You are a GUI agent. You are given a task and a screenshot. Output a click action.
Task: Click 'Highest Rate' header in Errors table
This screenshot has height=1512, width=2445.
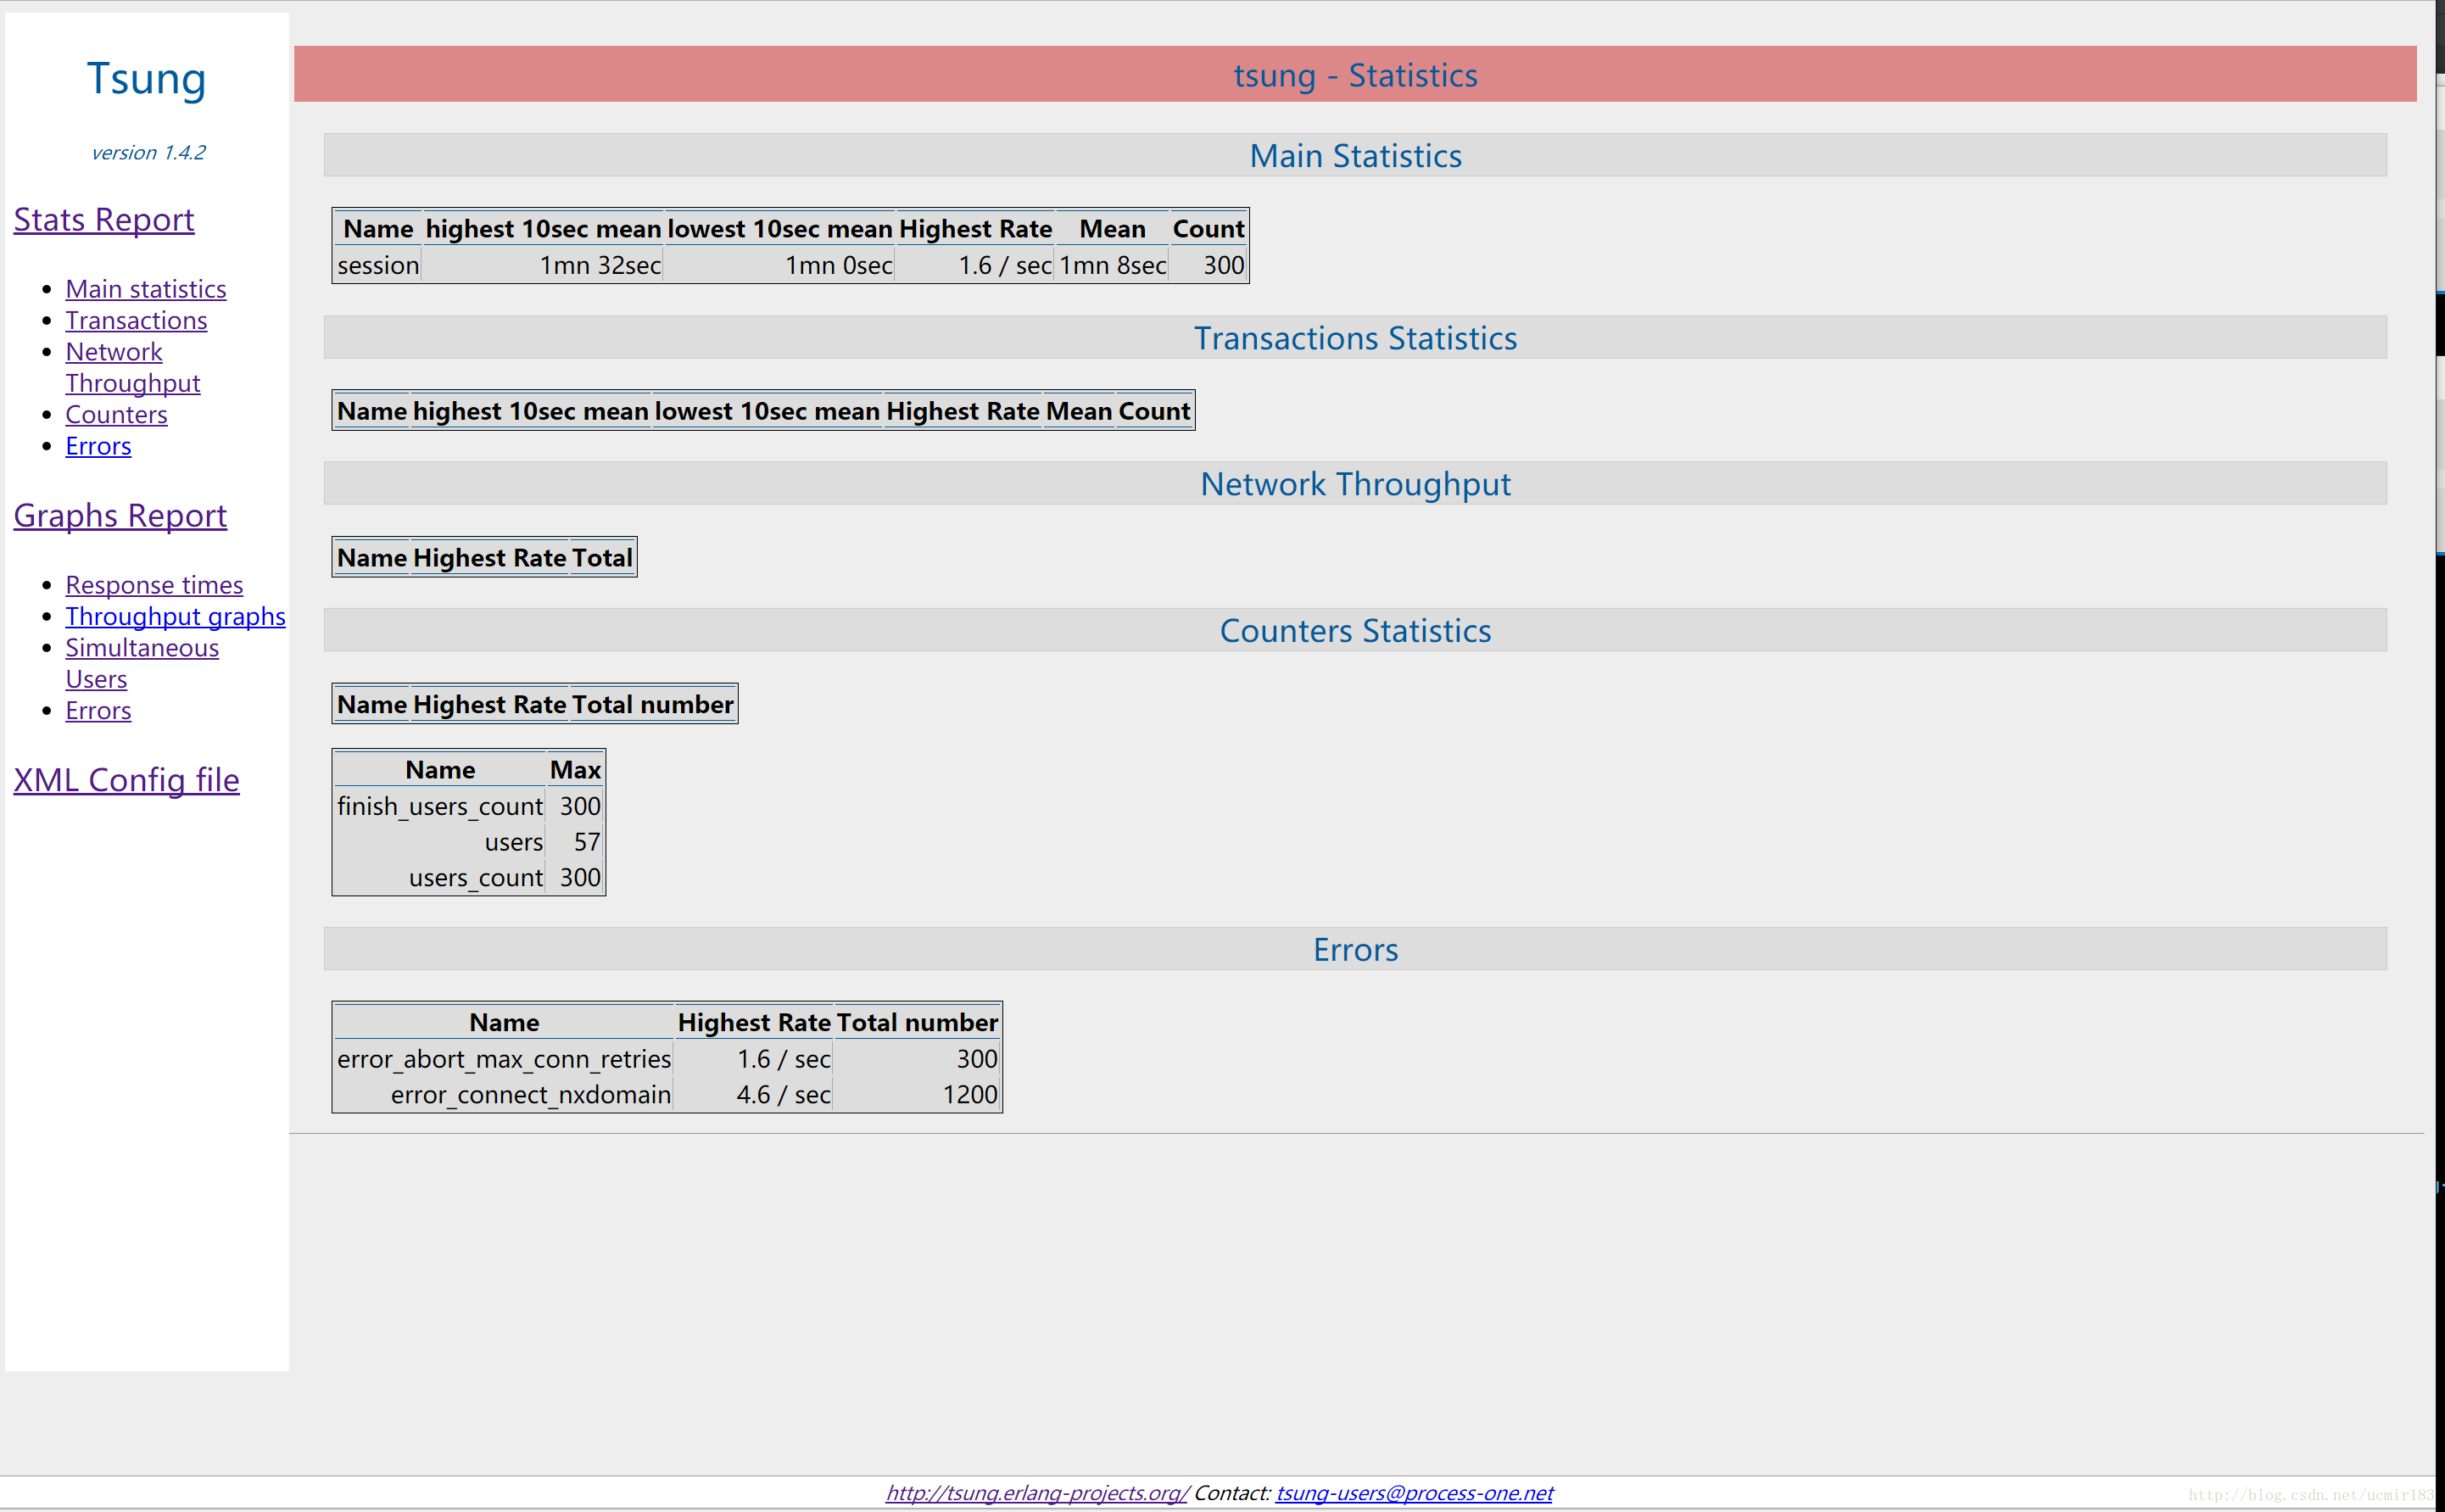(754, 1022)
